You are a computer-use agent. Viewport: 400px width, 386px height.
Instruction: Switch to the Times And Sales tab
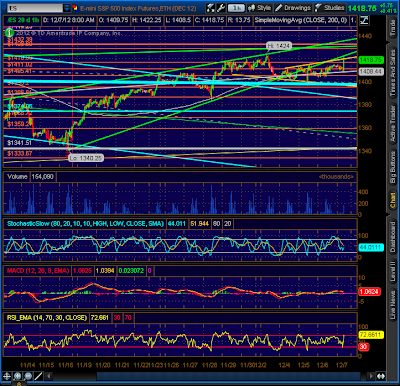tap(393, 73)
